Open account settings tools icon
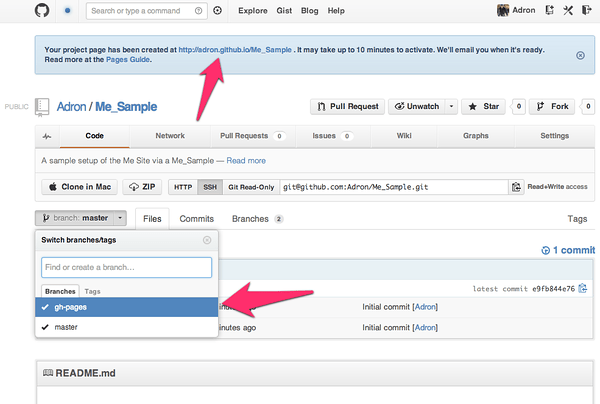 click(568, 10)
